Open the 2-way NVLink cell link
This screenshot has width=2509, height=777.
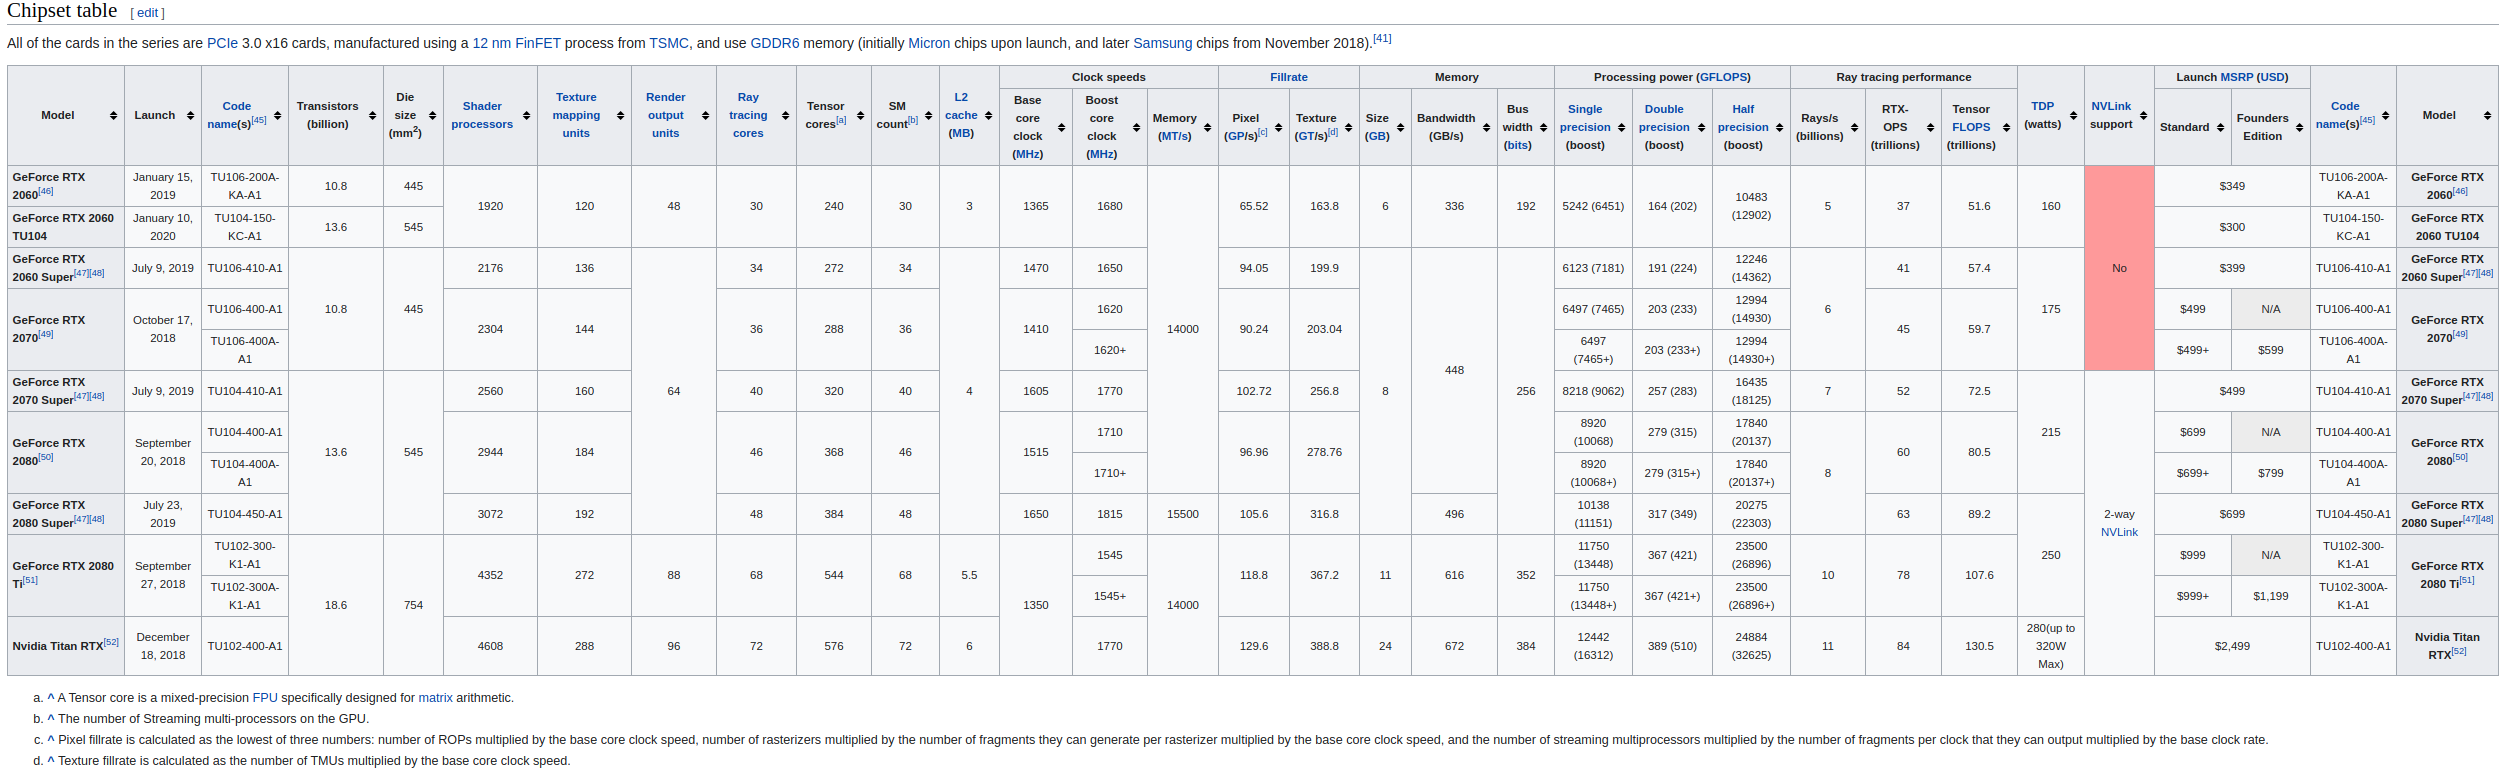pyautogui.click(x=2119, y=532)
